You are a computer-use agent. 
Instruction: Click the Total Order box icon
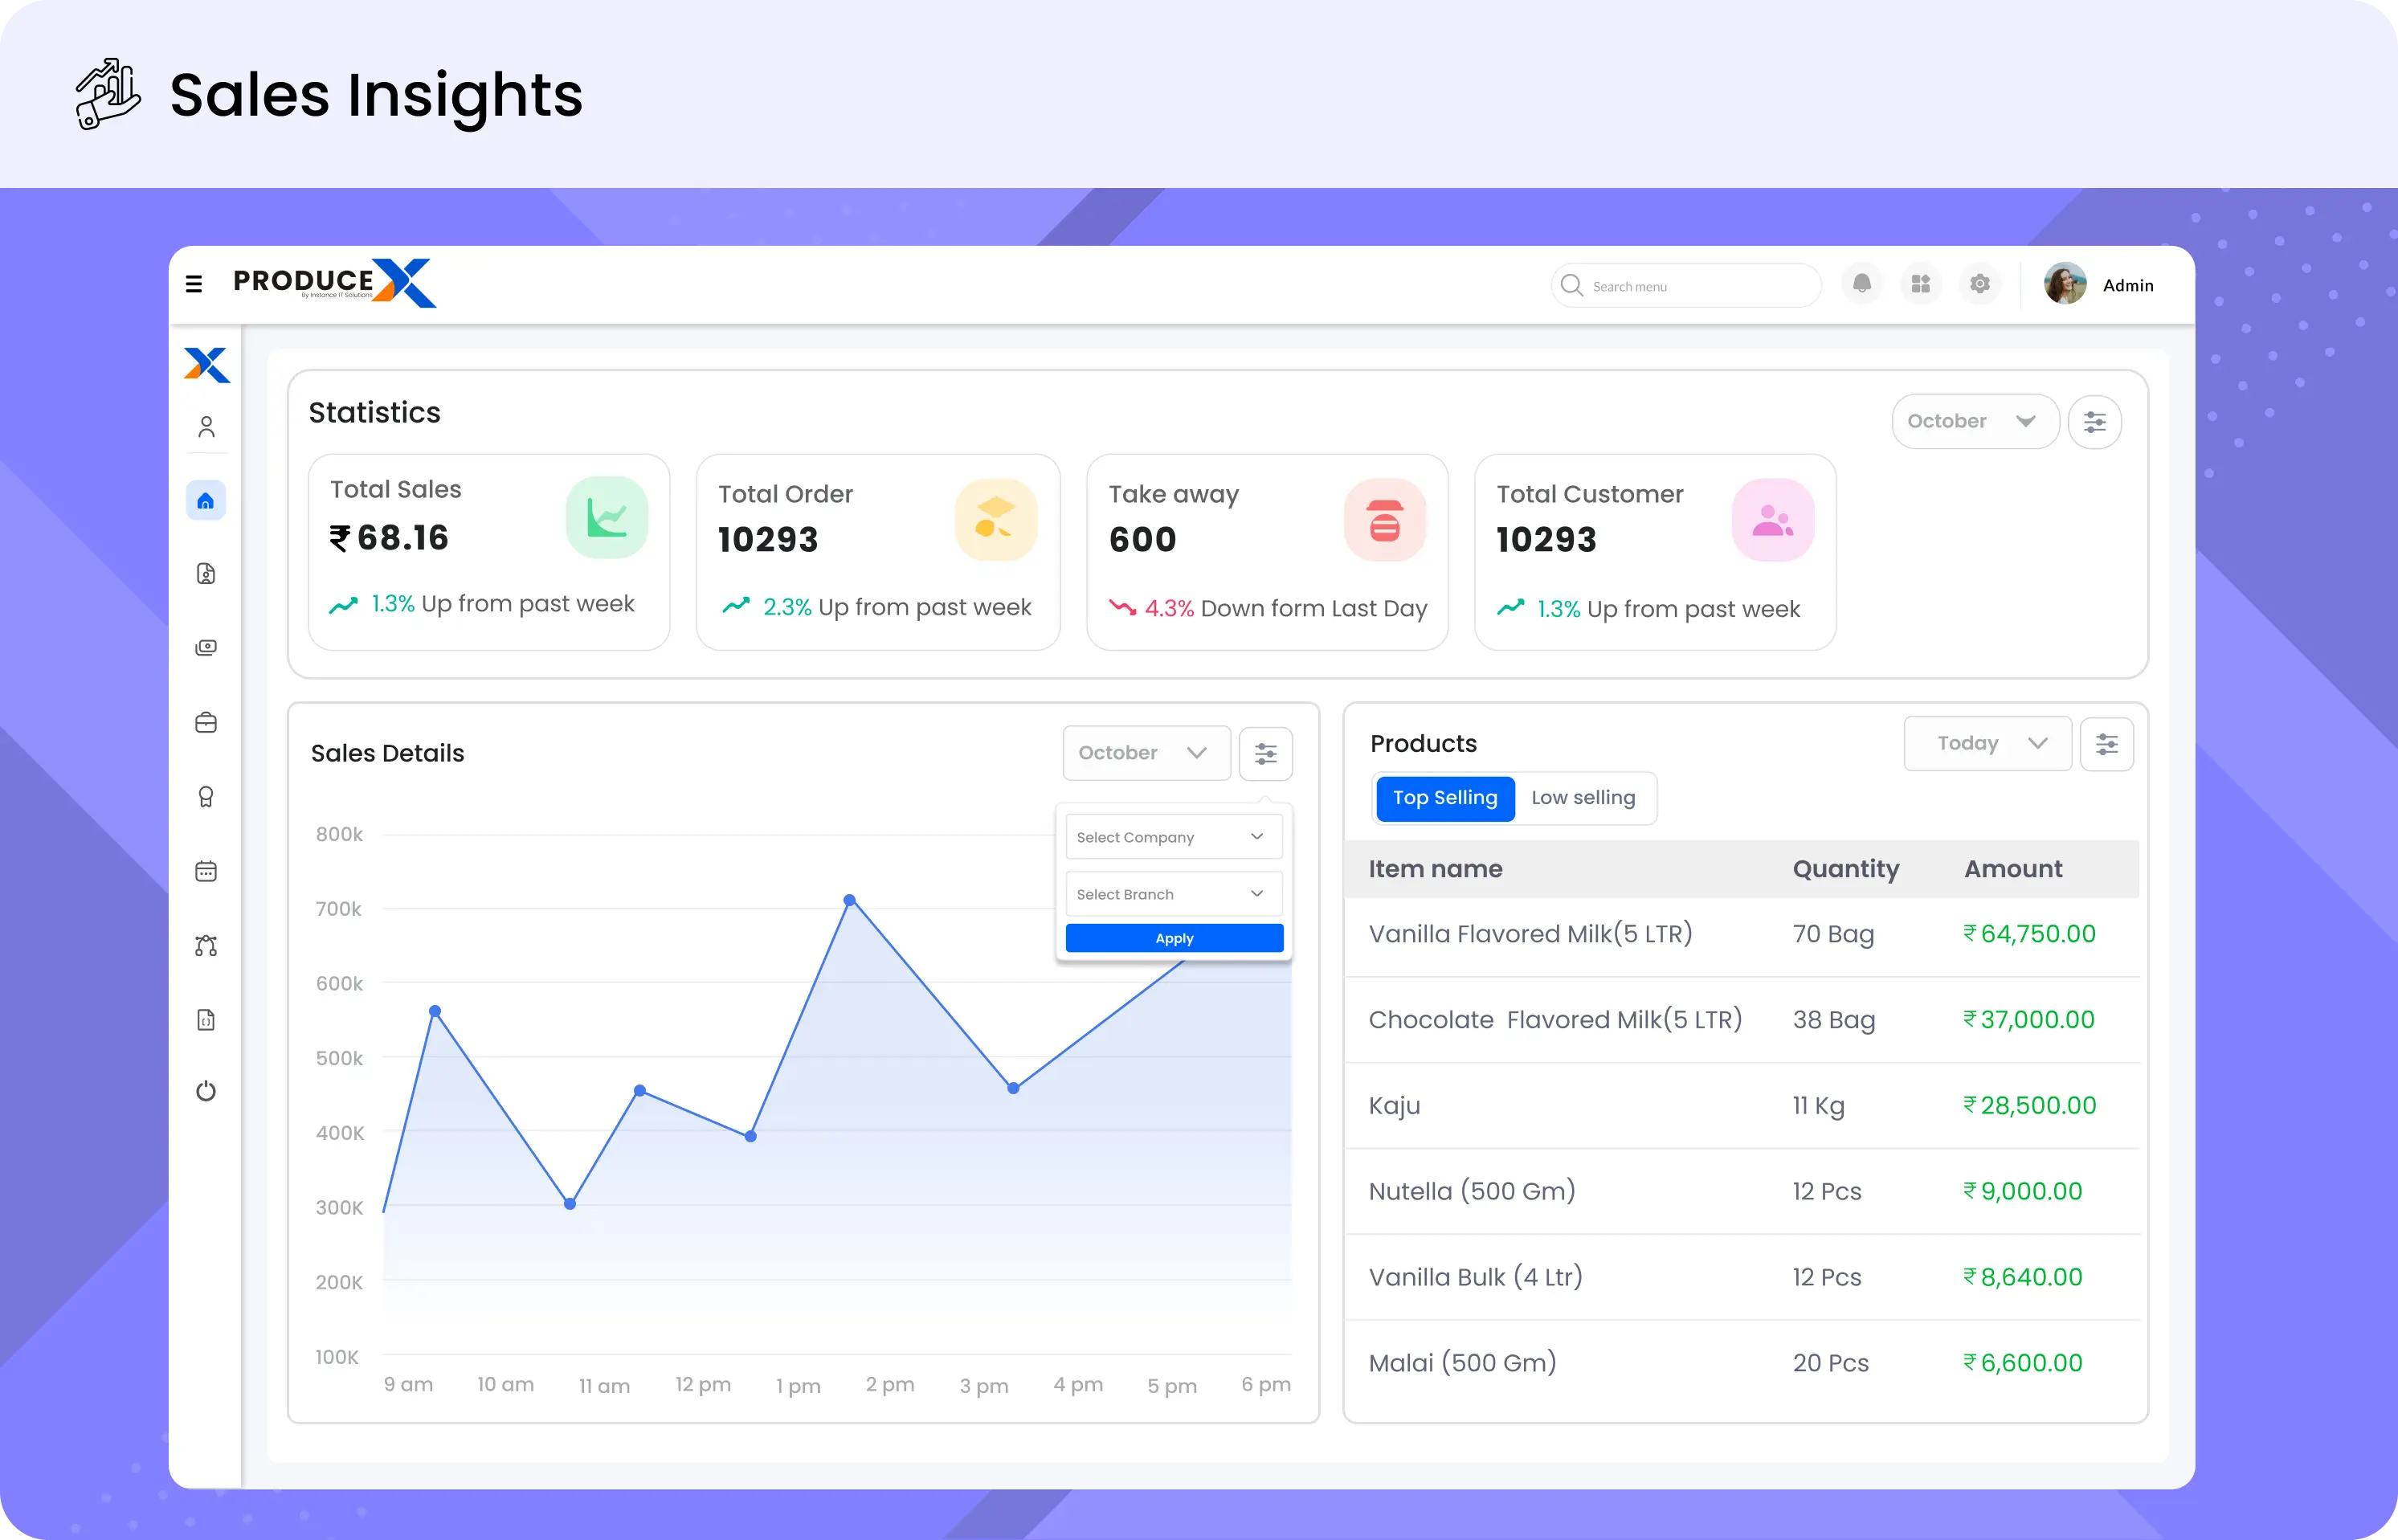(x=996, y=520)
